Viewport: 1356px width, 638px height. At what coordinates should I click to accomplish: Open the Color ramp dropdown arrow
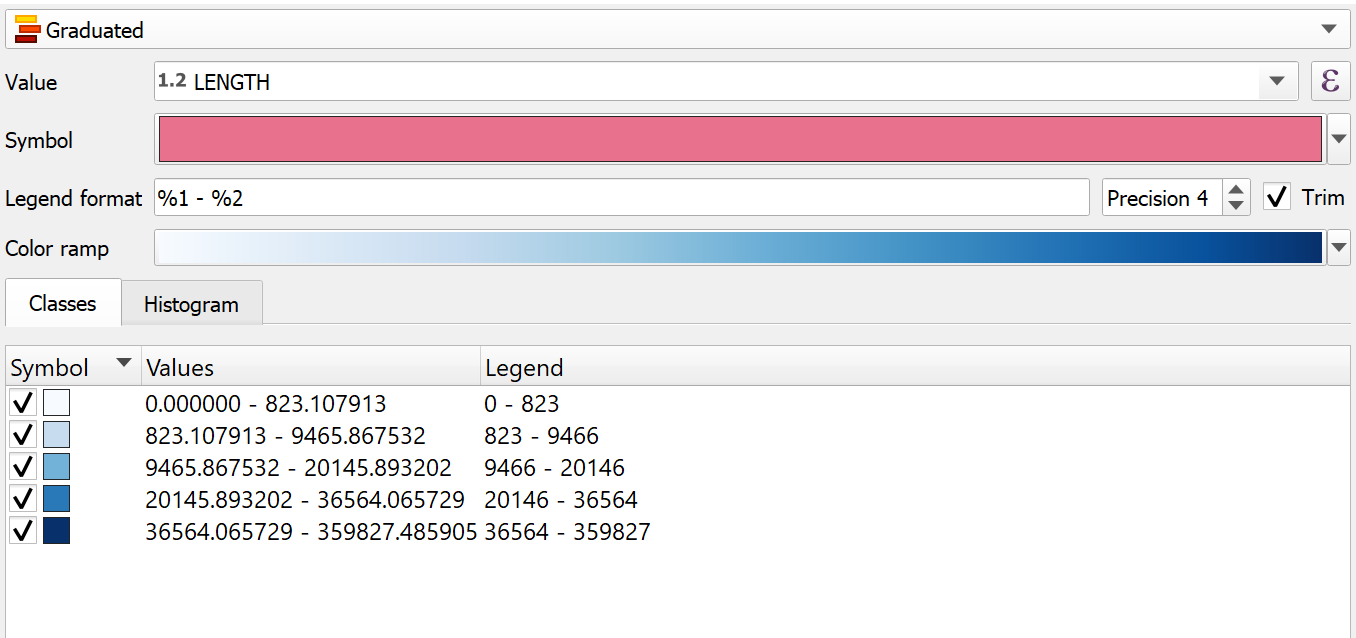point(1339,249)
